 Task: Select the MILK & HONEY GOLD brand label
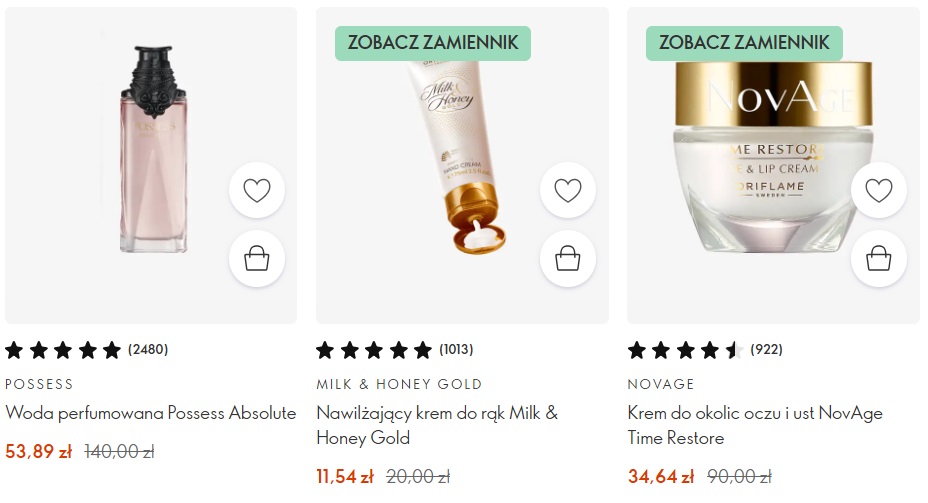(x=399, y=384)
